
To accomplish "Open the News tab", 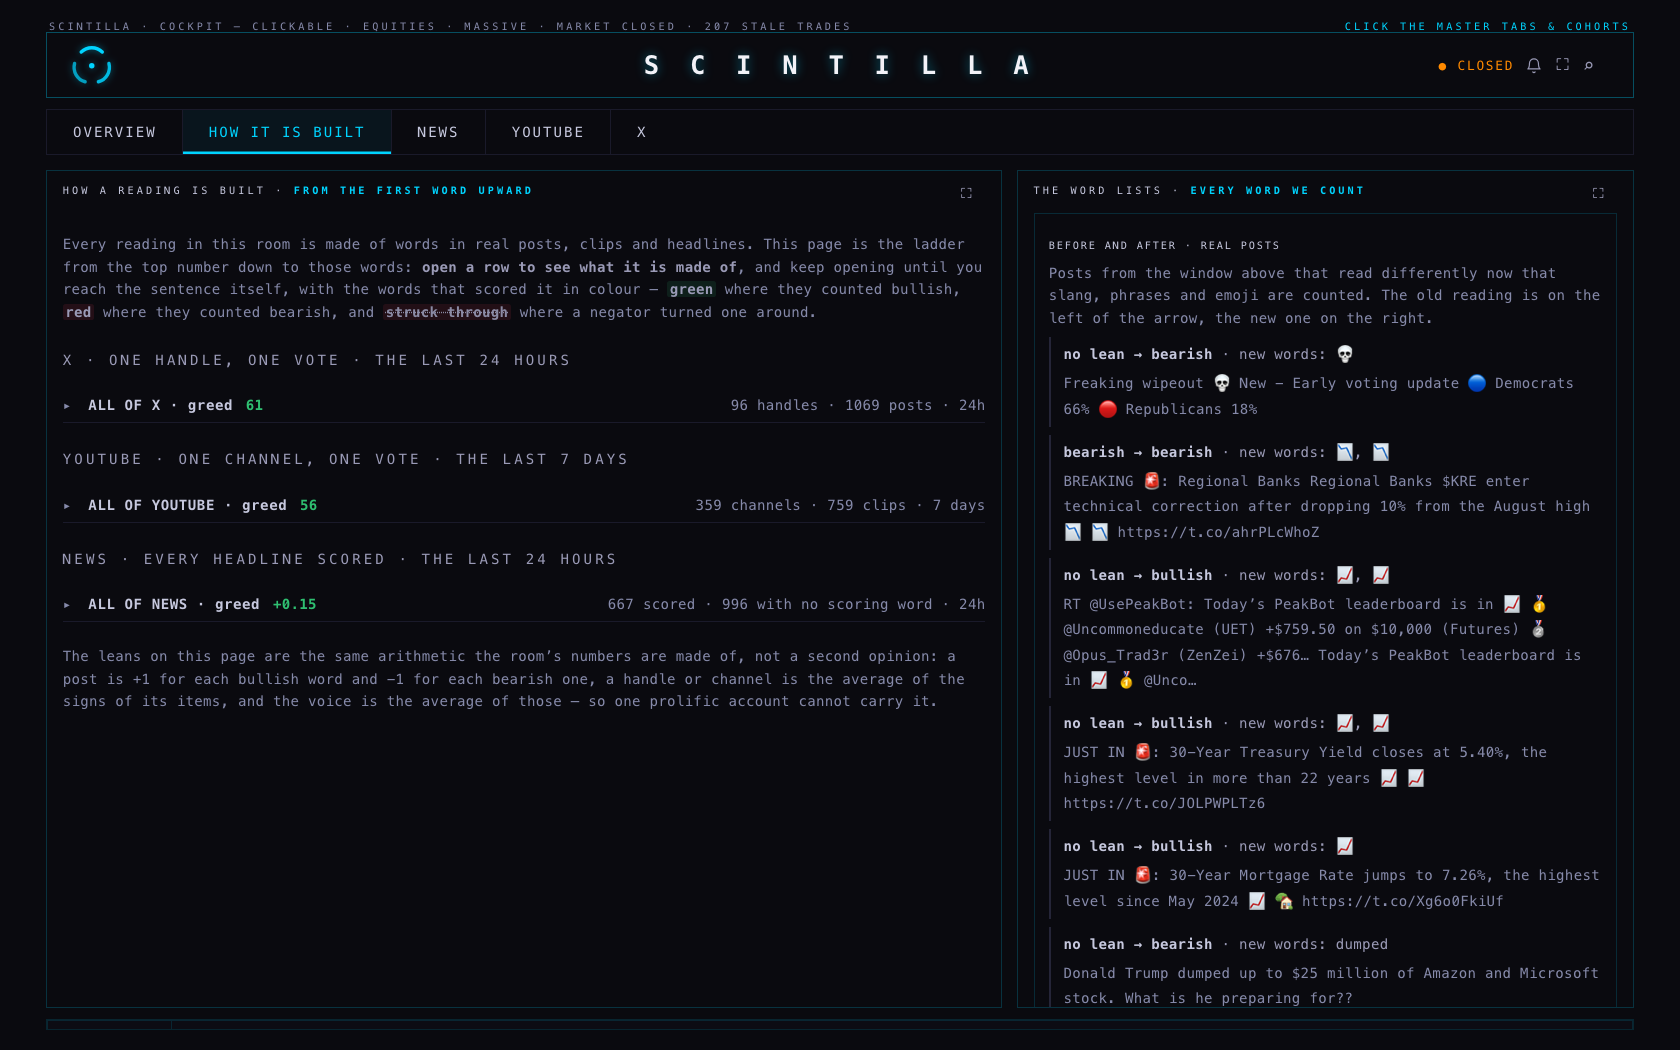I will [x=438, y=132].
